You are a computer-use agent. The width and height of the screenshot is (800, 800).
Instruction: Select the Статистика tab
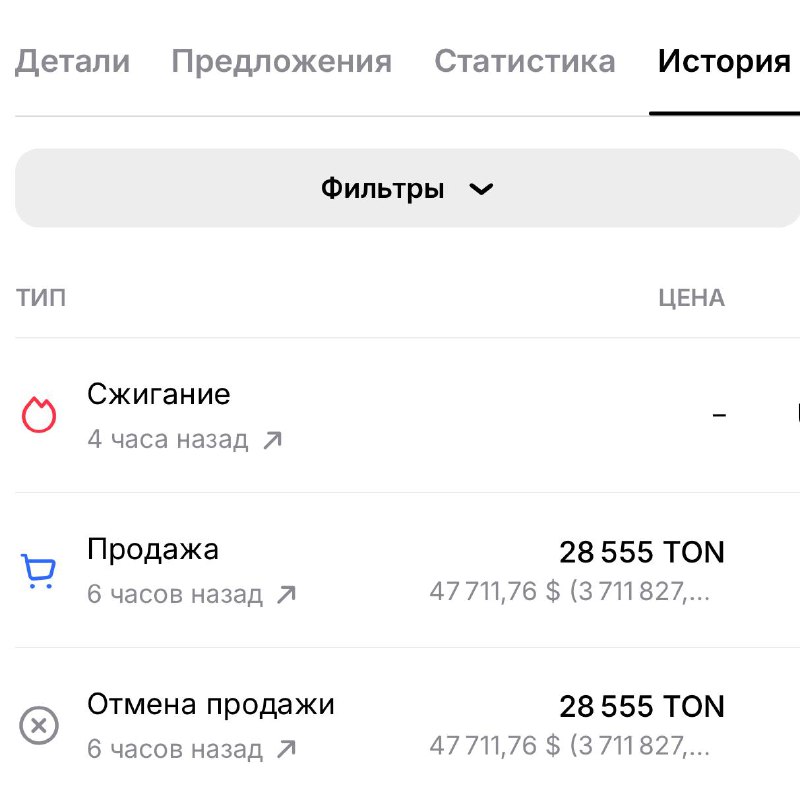click(524, 62)
